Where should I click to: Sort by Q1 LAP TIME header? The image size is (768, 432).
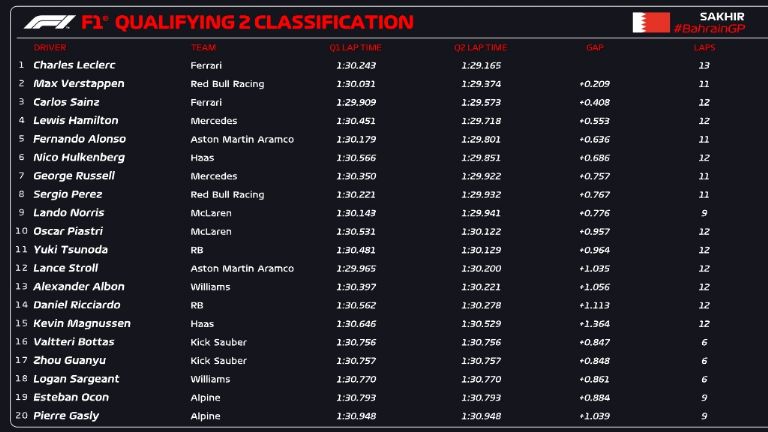[355, 47]
